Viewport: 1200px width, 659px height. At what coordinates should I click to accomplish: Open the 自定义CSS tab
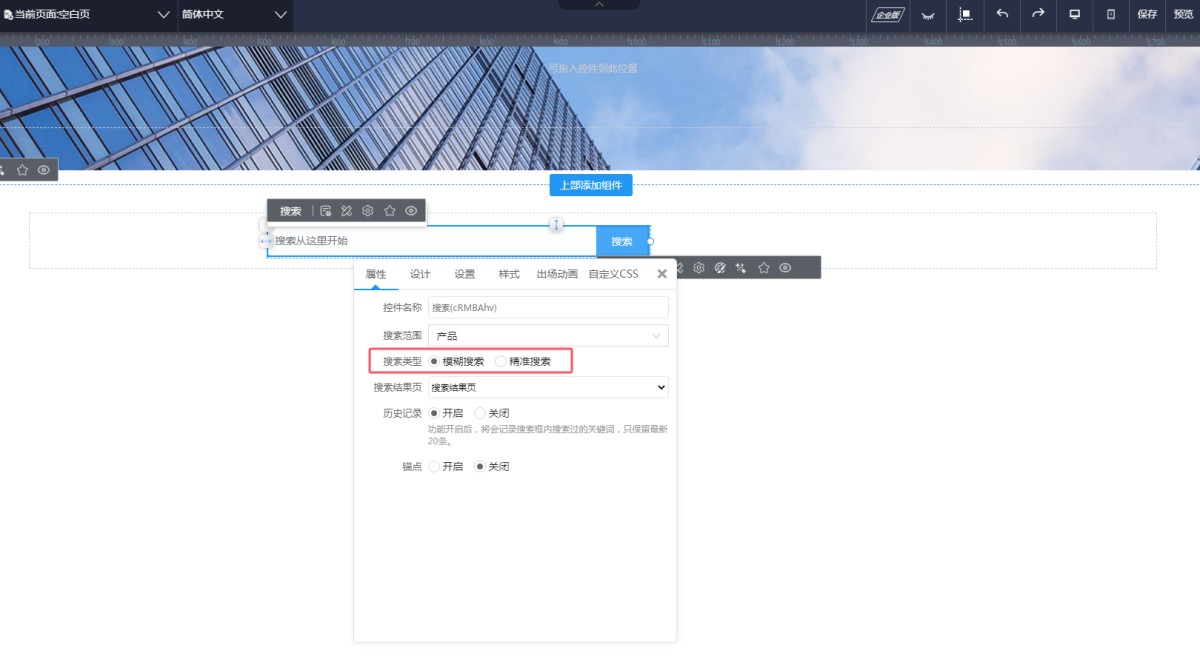pos(613,274)
